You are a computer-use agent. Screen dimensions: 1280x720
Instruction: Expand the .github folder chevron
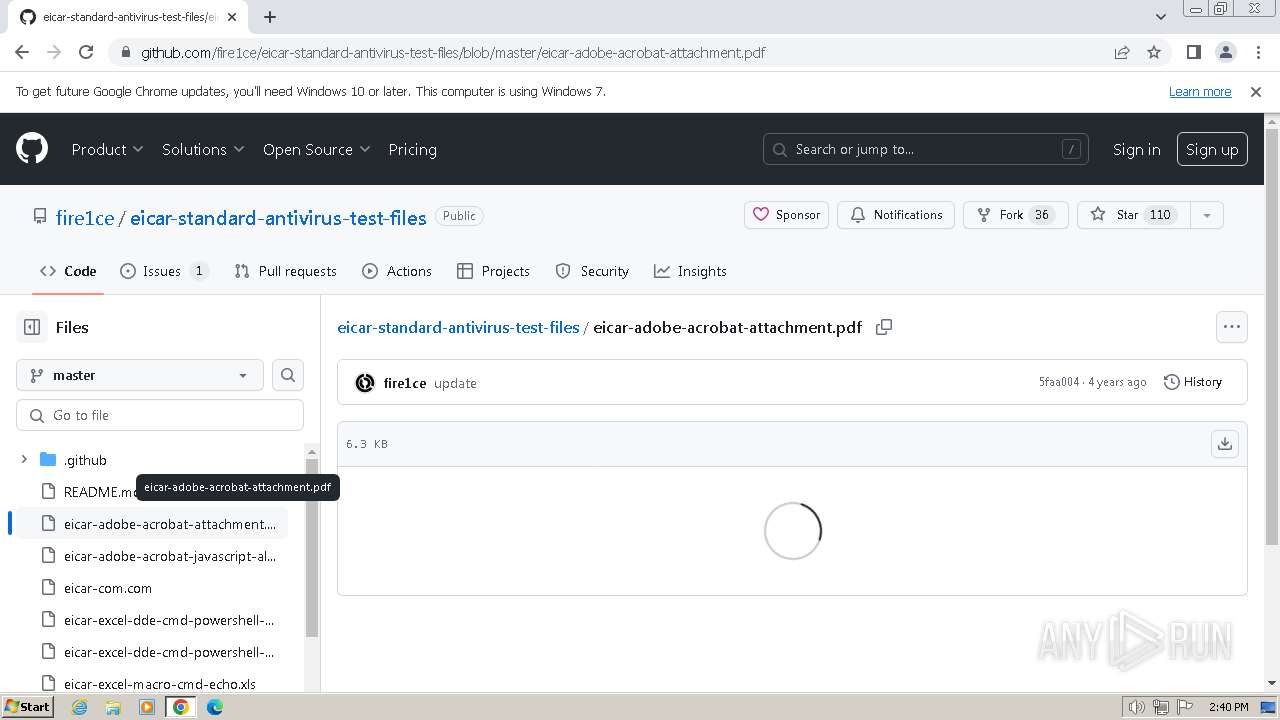point(24,460)
